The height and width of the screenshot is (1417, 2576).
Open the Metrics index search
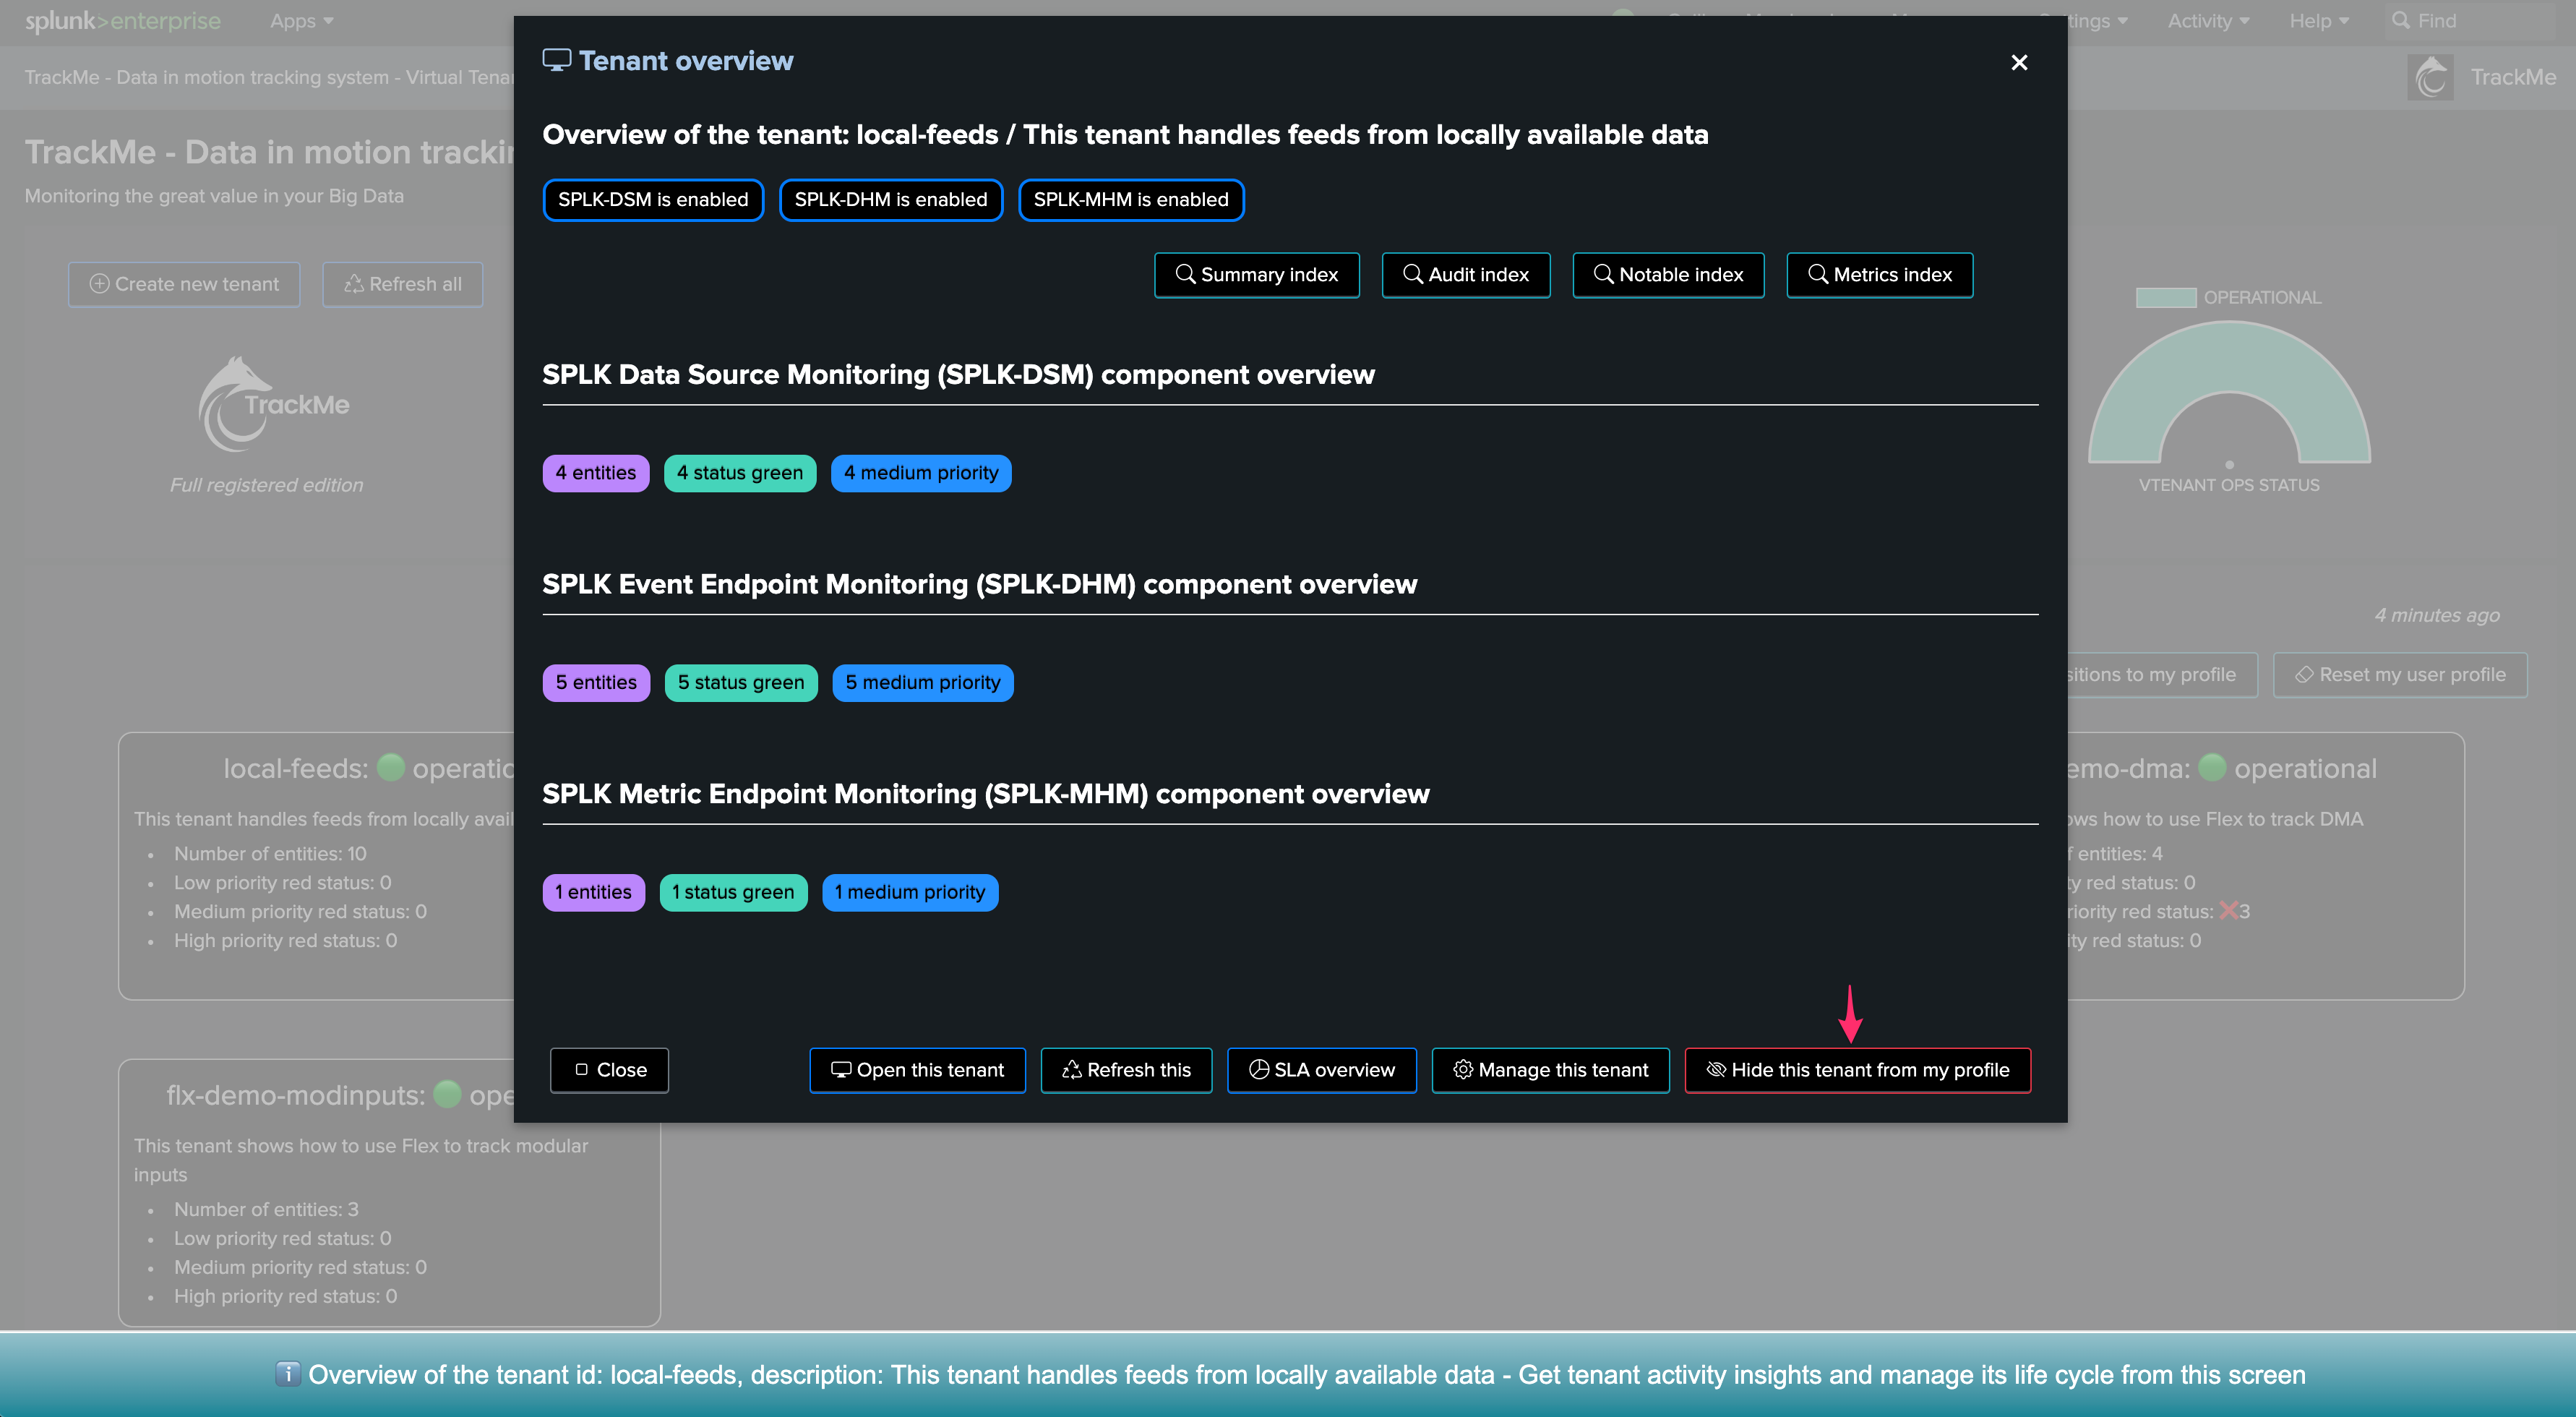coord(1880,274)
